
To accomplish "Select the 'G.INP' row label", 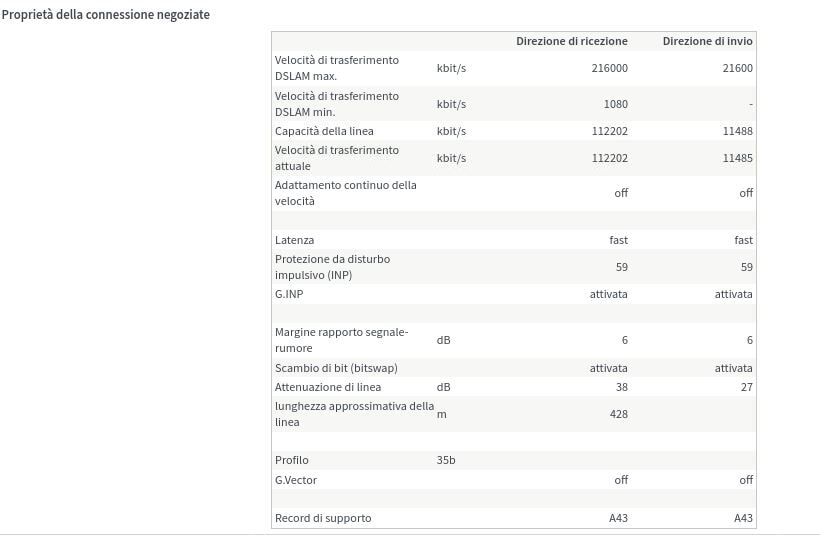I will point(289,294).
